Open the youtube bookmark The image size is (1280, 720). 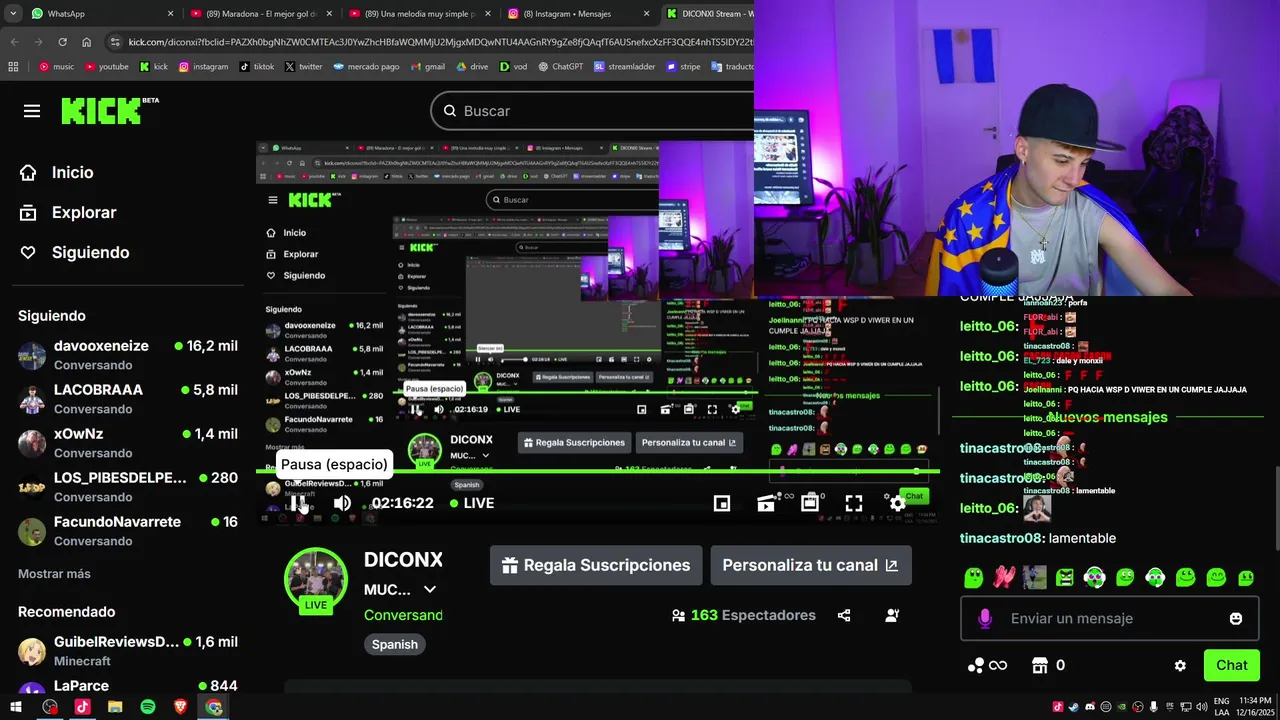coord(106,67)
